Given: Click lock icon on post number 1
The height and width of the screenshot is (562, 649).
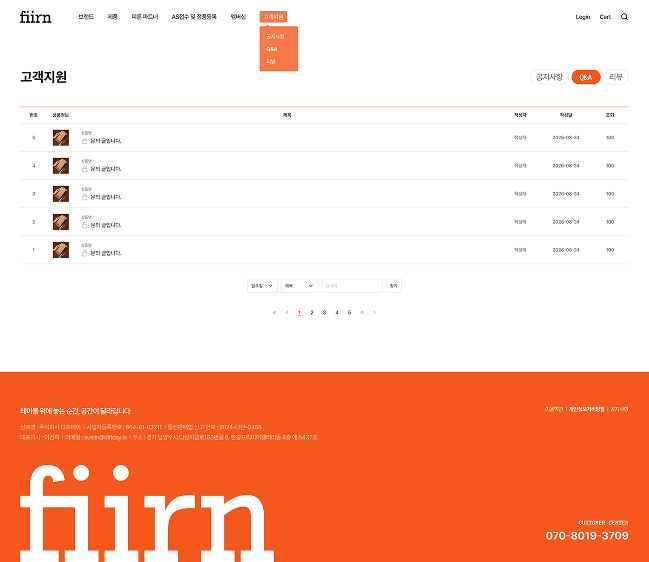Looking at the screenshot, I should (84, 253).
